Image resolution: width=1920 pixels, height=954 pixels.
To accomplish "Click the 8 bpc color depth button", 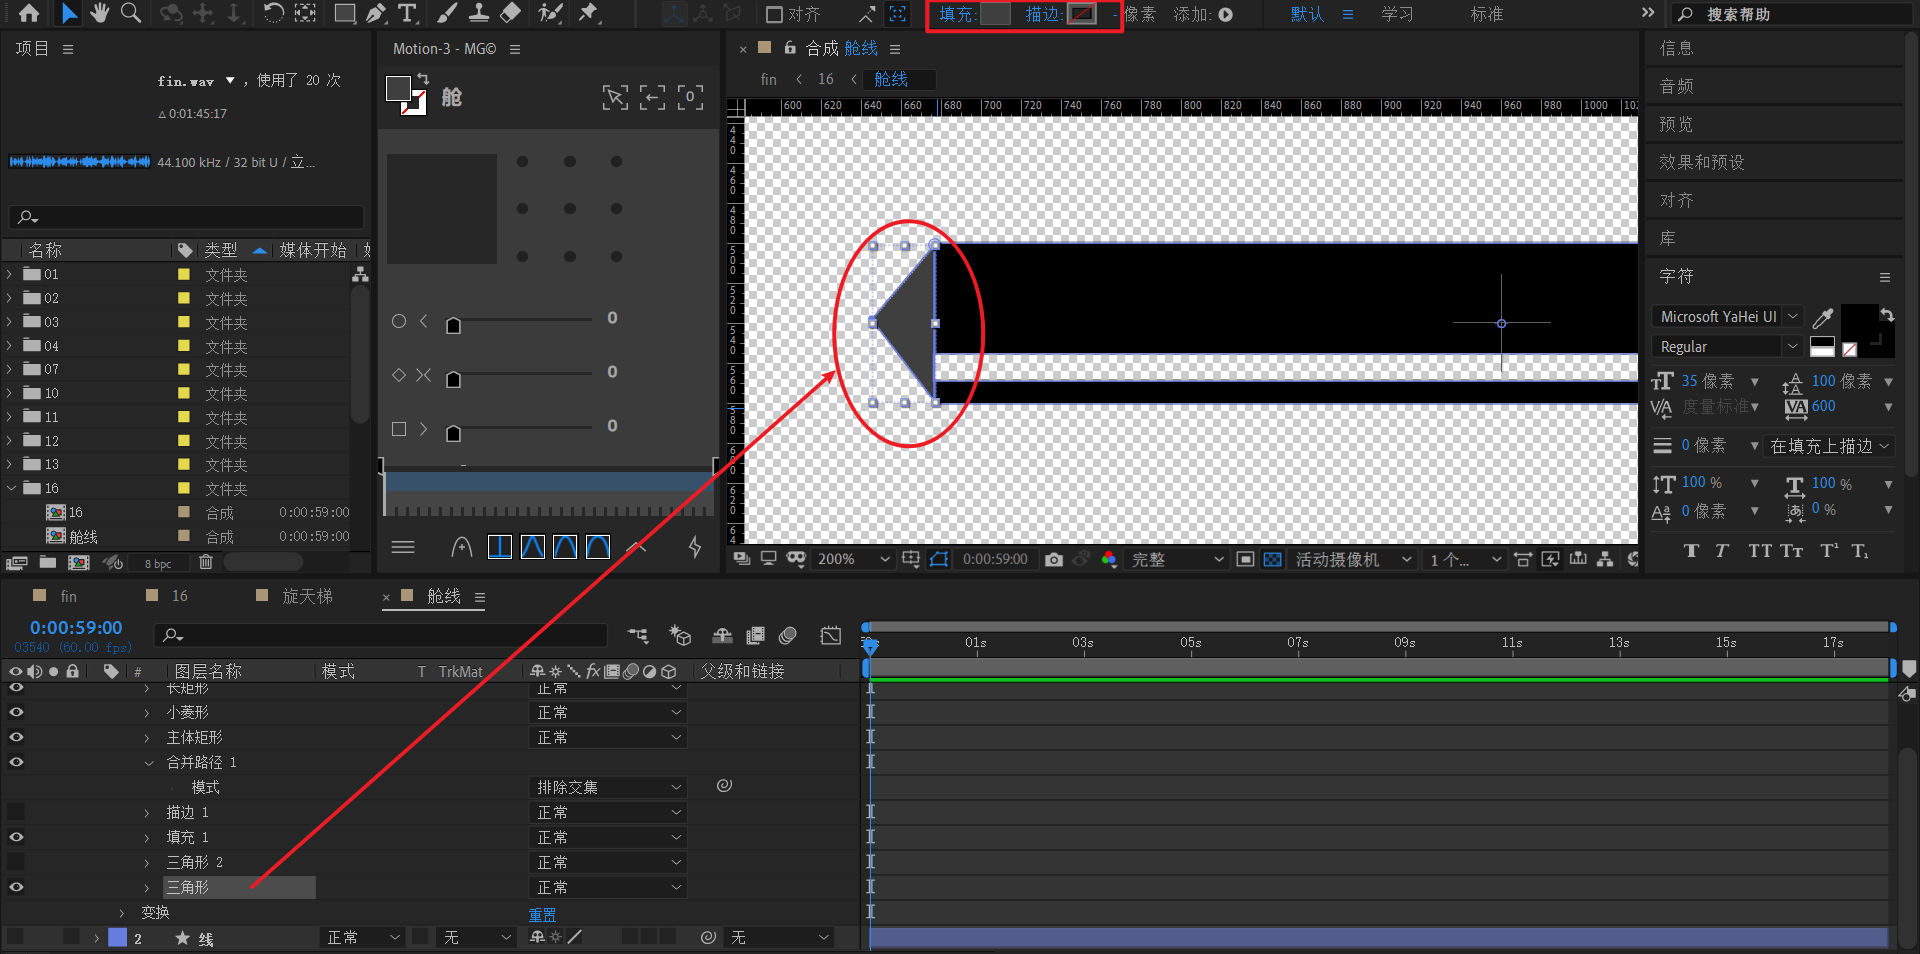I will coord(158,563).
